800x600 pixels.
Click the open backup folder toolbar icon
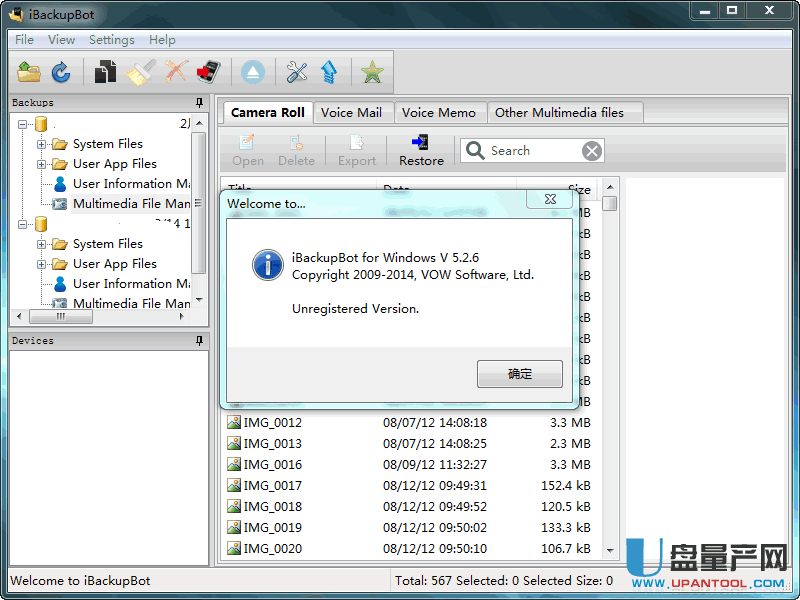pos(29,72)
